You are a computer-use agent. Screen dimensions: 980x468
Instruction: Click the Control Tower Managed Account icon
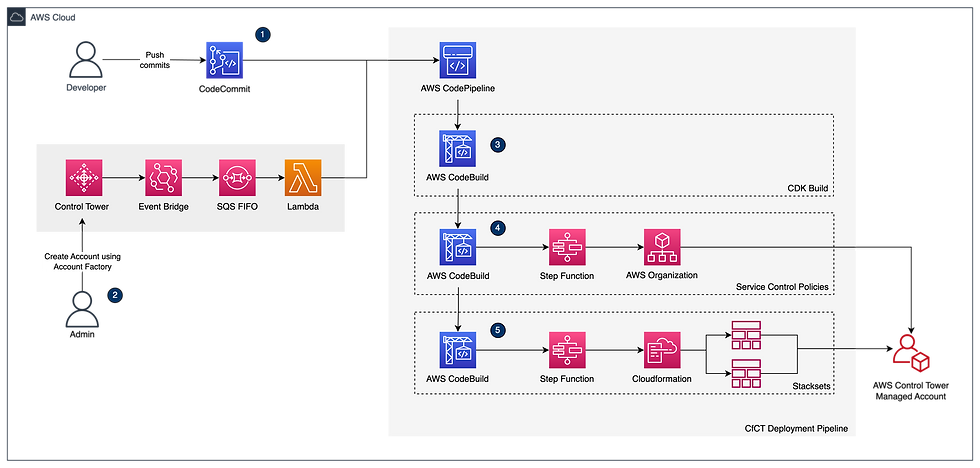click(x=911, y=352)
